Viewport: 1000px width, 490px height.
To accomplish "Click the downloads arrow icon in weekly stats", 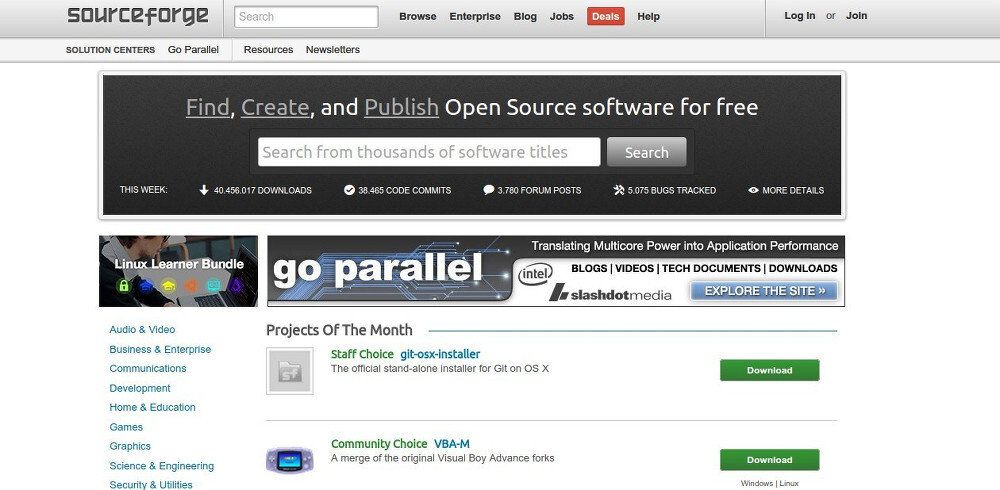I will [204, 190].
